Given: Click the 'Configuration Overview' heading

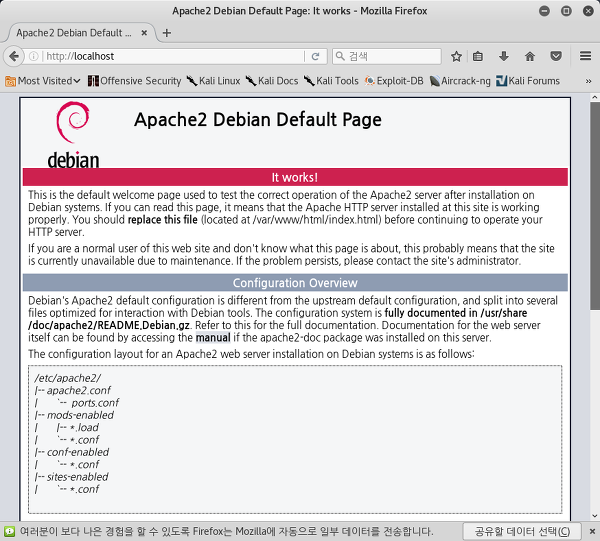Looking at the screenshot, I should click(295, 283).
